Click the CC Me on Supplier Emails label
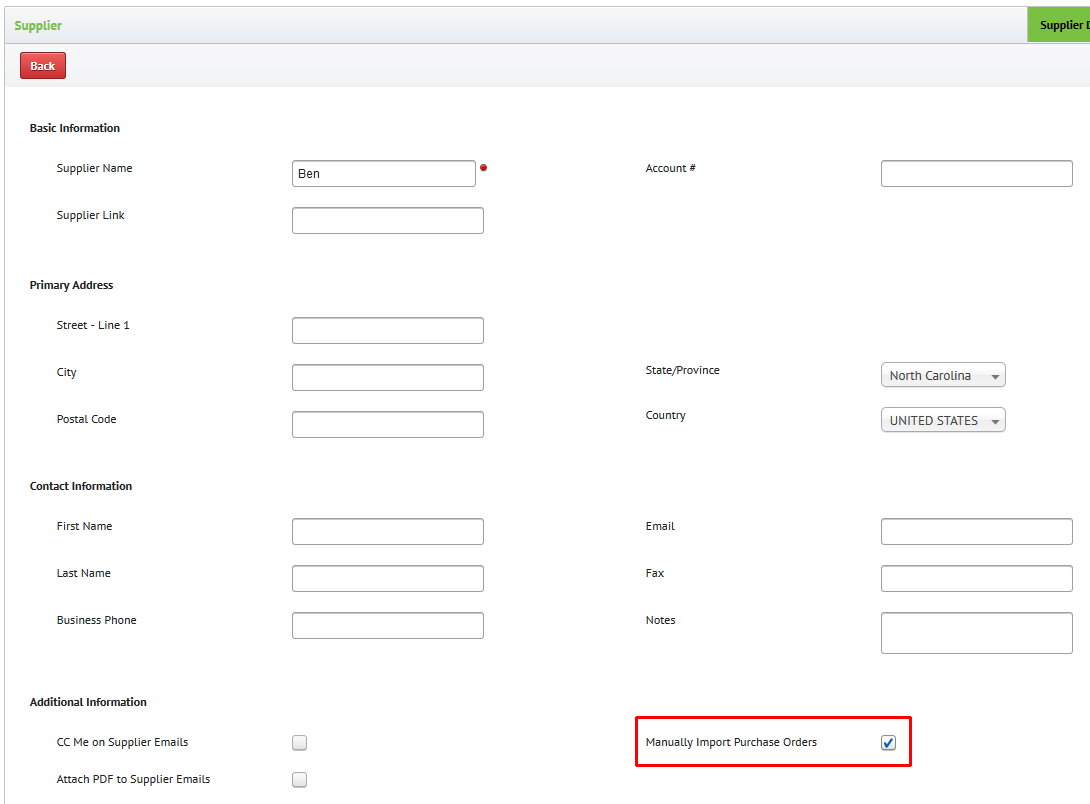Image resolution: width=1090 pixels, height=804 pixels. [122, 742]
